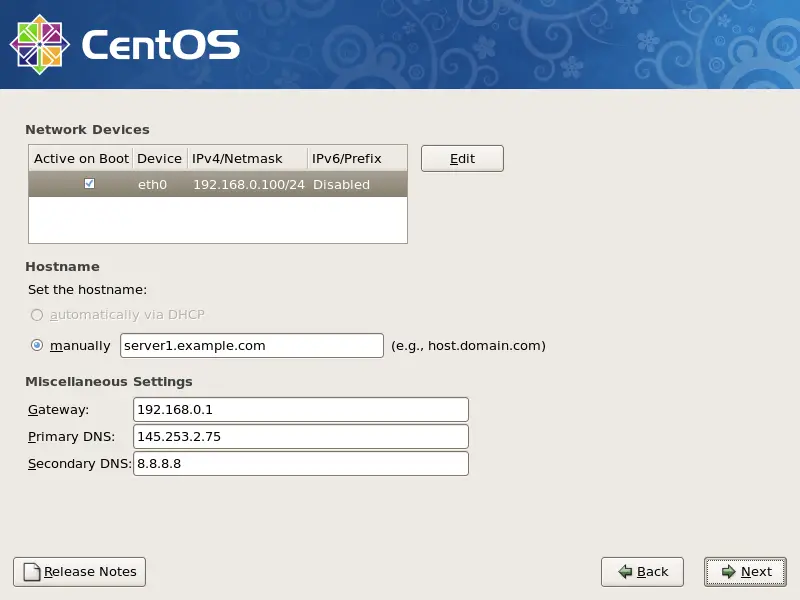
Task: Click the Disabled IPv6 cell for eth0
Action: click(x=341, y=185)
